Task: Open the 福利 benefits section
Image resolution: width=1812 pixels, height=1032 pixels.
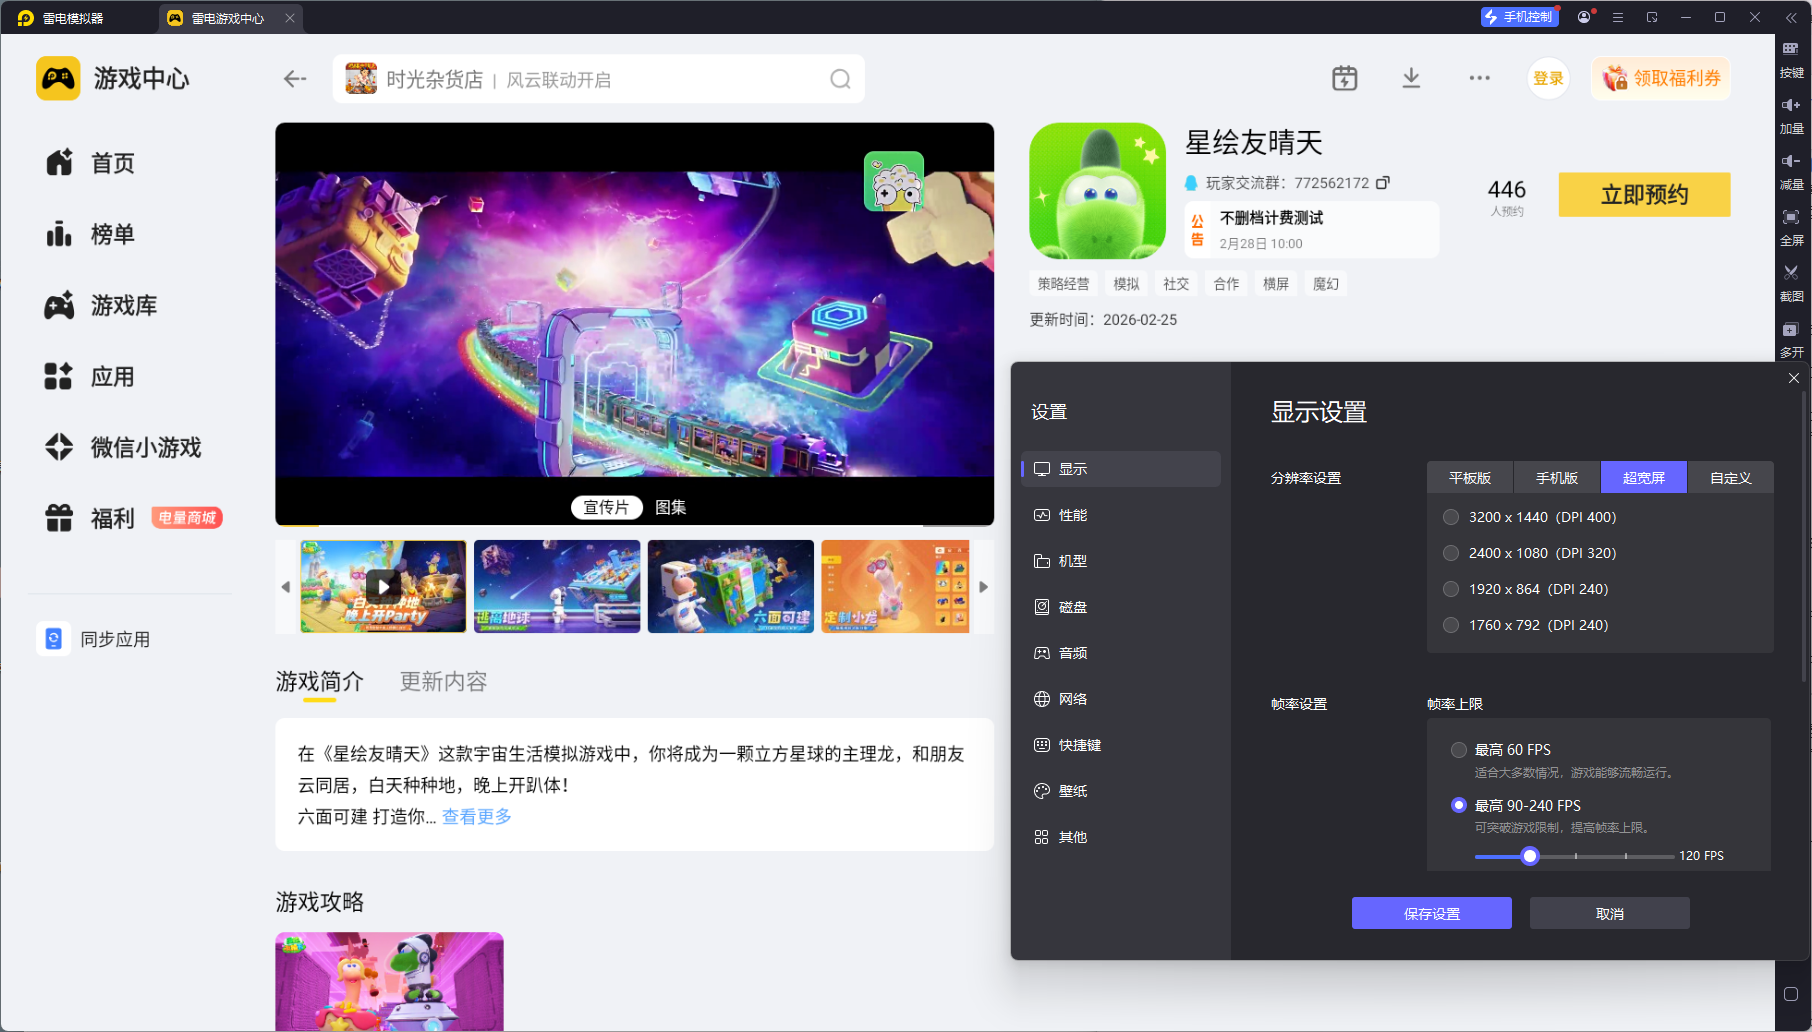Action: point(90,518)
